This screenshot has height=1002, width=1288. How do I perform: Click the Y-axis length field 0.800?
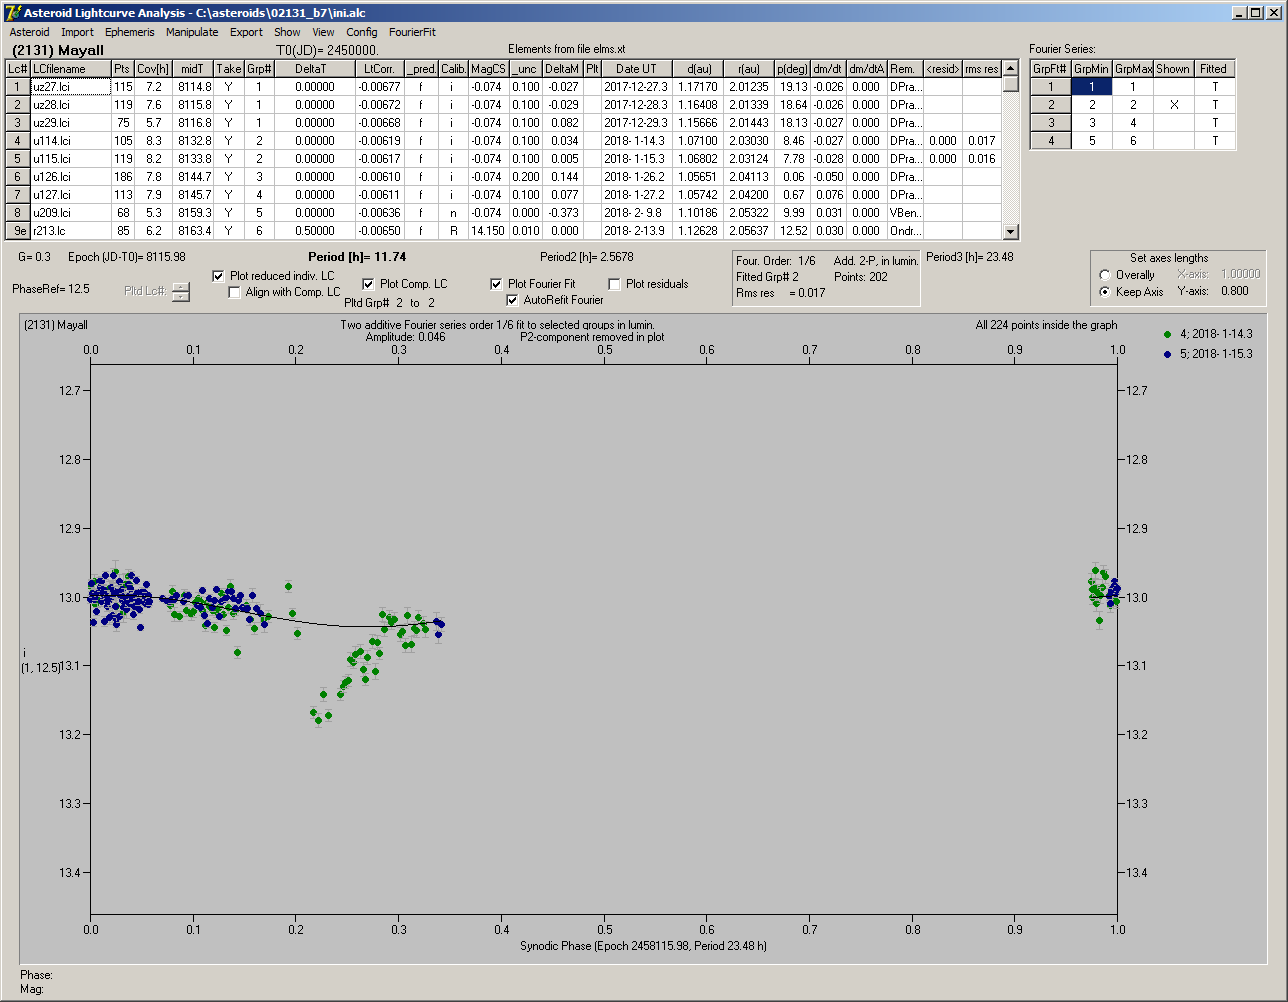(x=1235, y=292)
